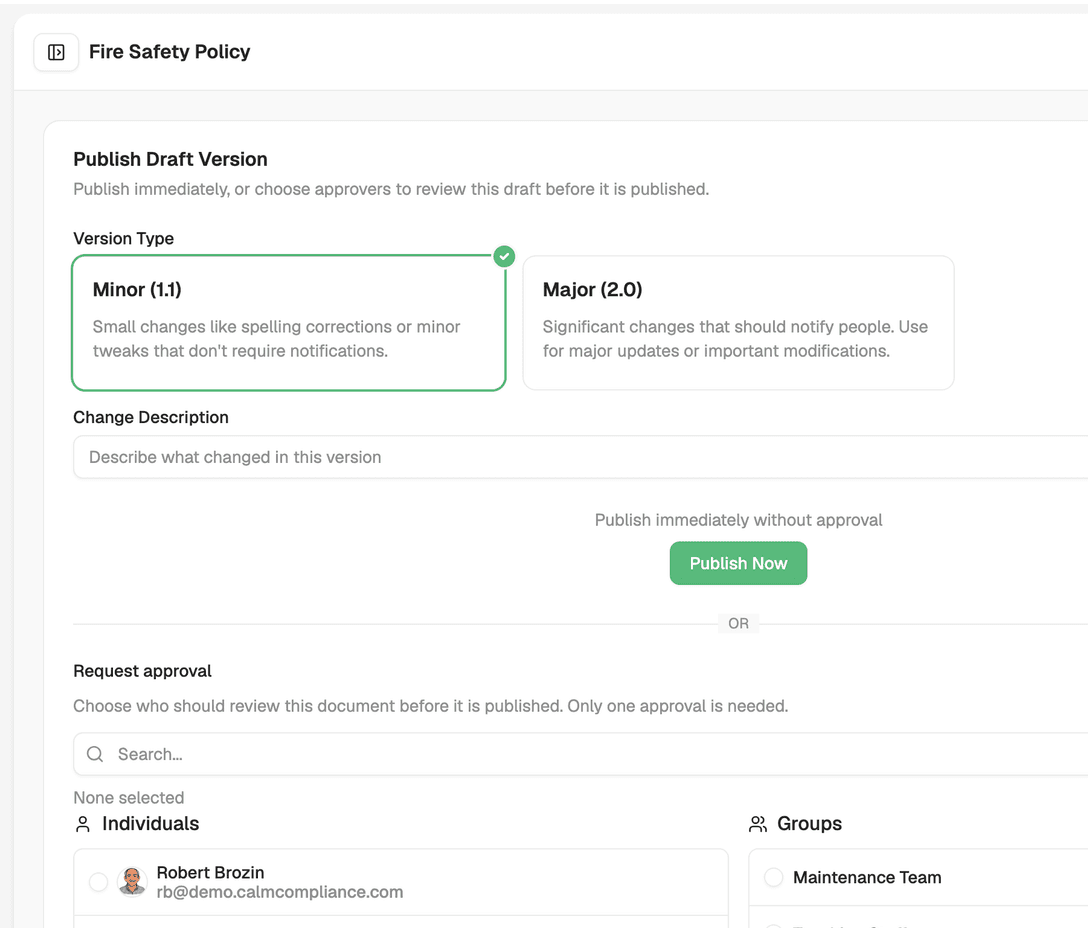Click the Publish Now button
1088x928 pixels.
[738, 563]
